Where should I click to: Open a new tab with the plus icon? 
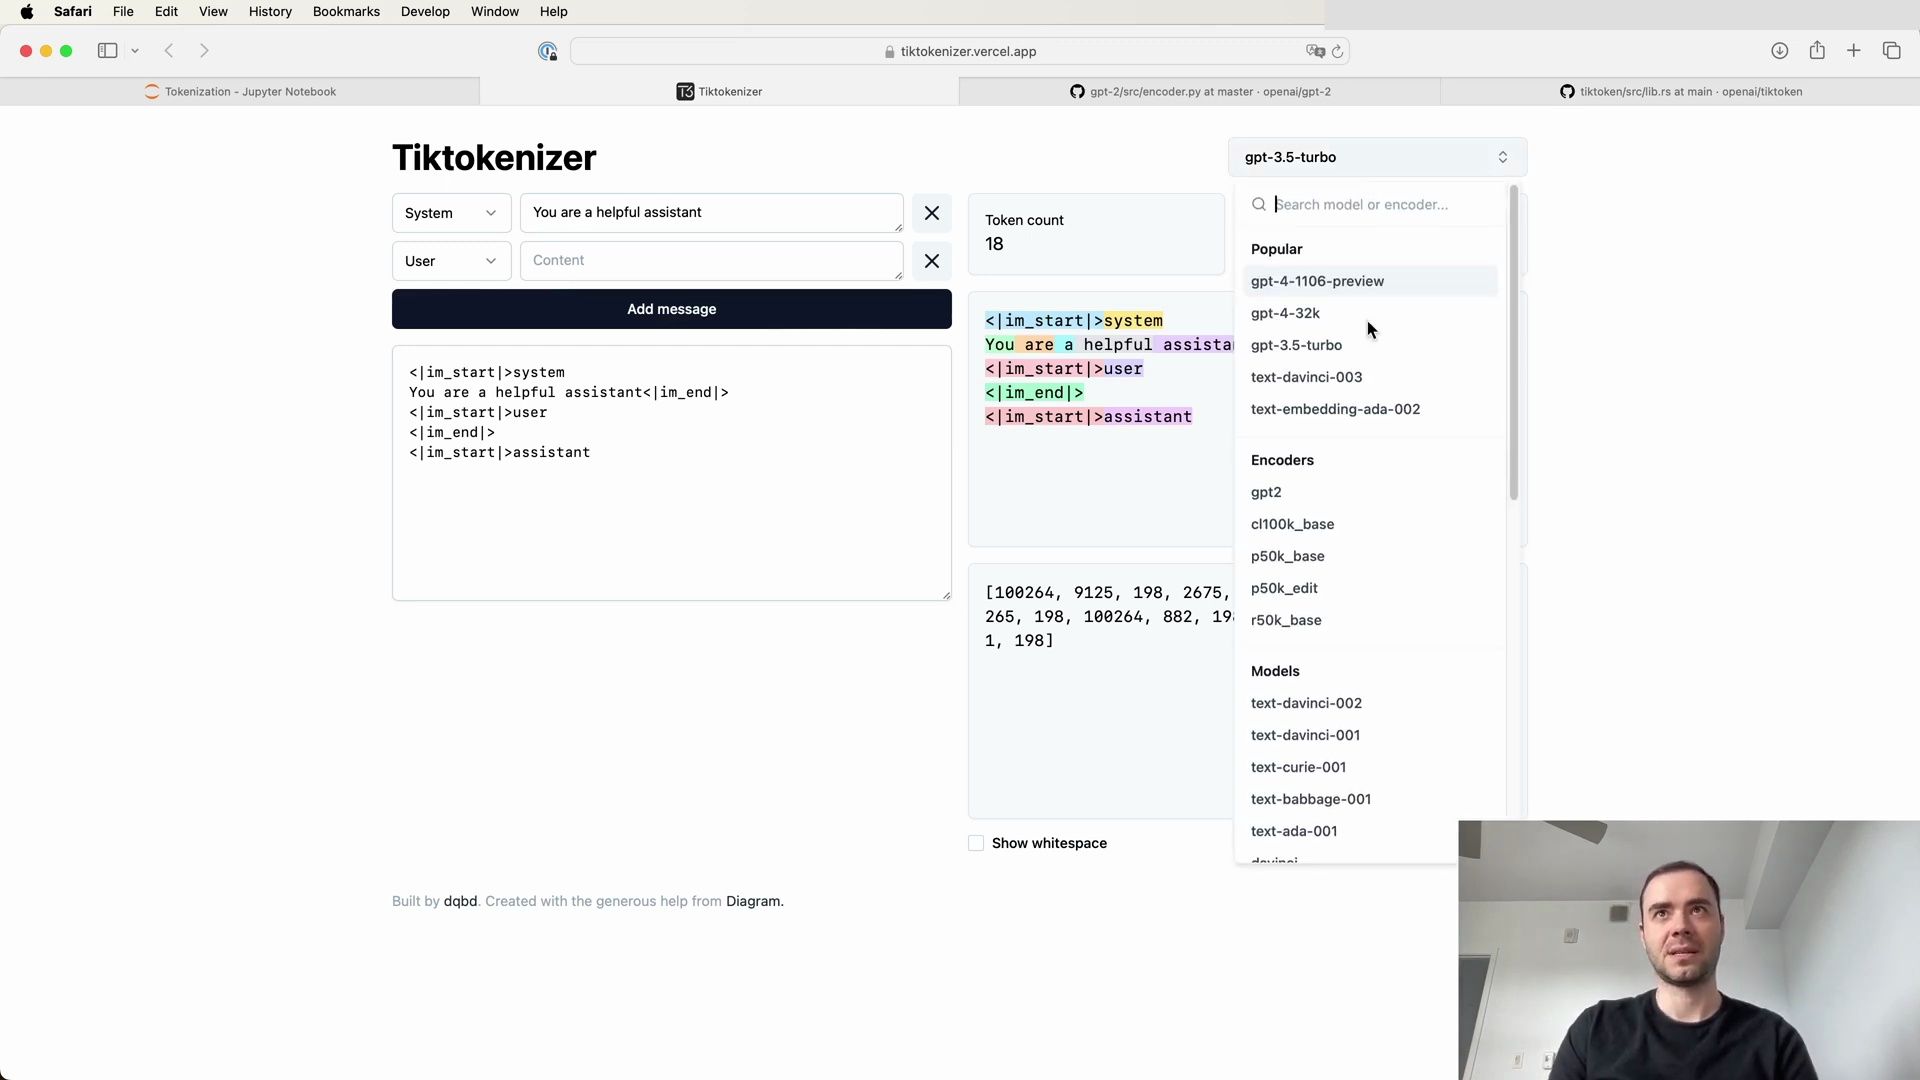tap(1854, 51)
